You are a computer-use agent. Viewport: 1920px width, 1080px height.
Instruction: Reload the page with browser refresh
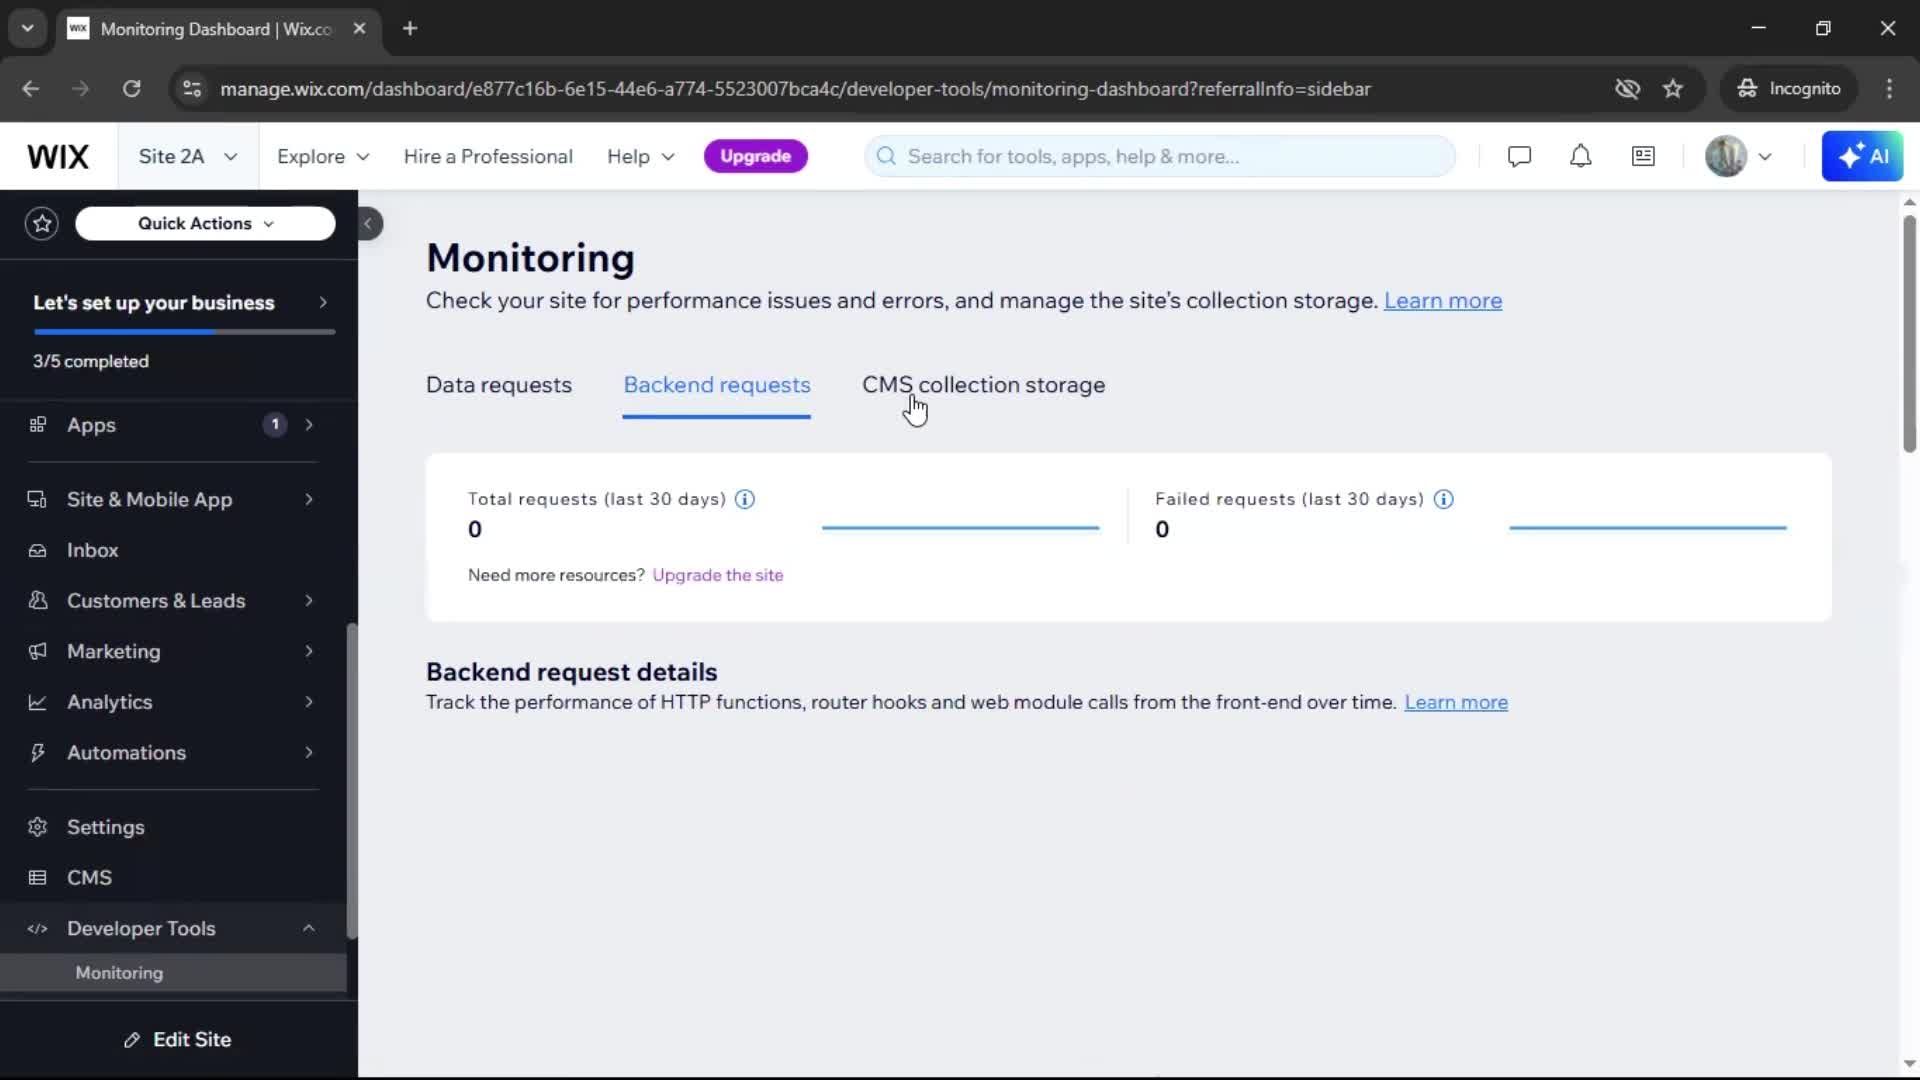(x=132, y=89)
